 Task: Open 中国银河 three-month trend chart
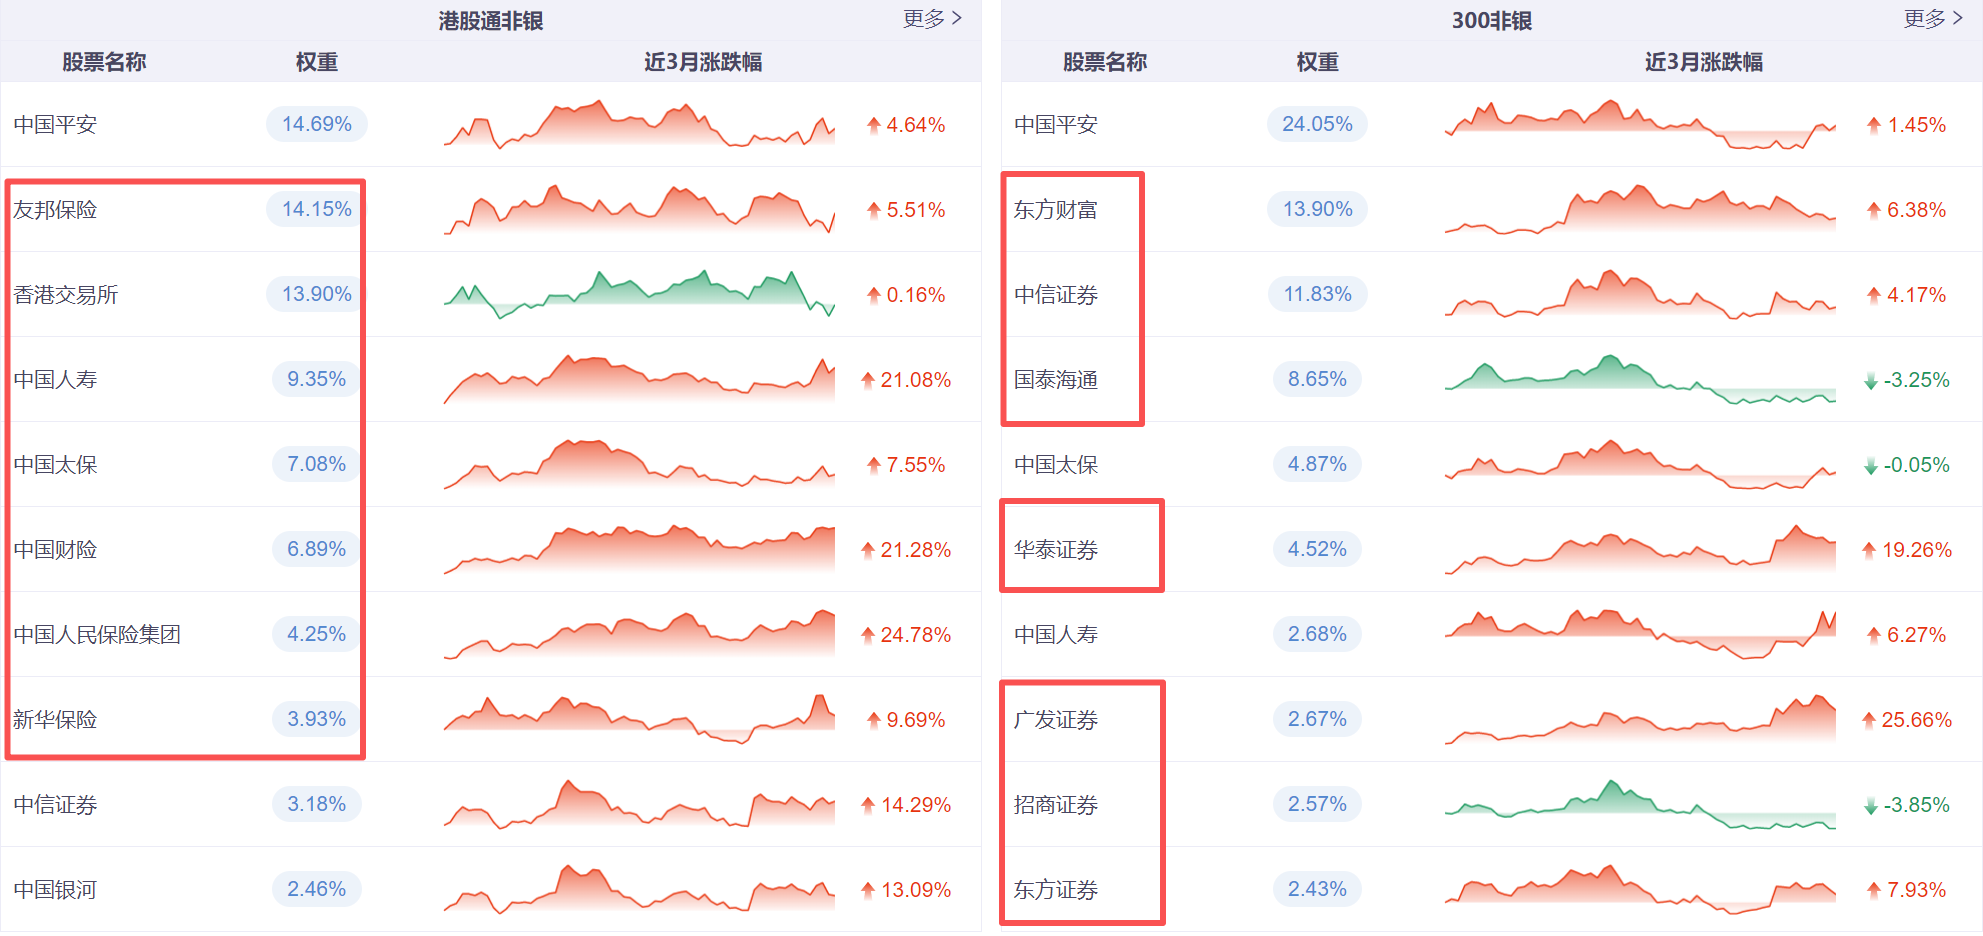[x=639, y=889]
